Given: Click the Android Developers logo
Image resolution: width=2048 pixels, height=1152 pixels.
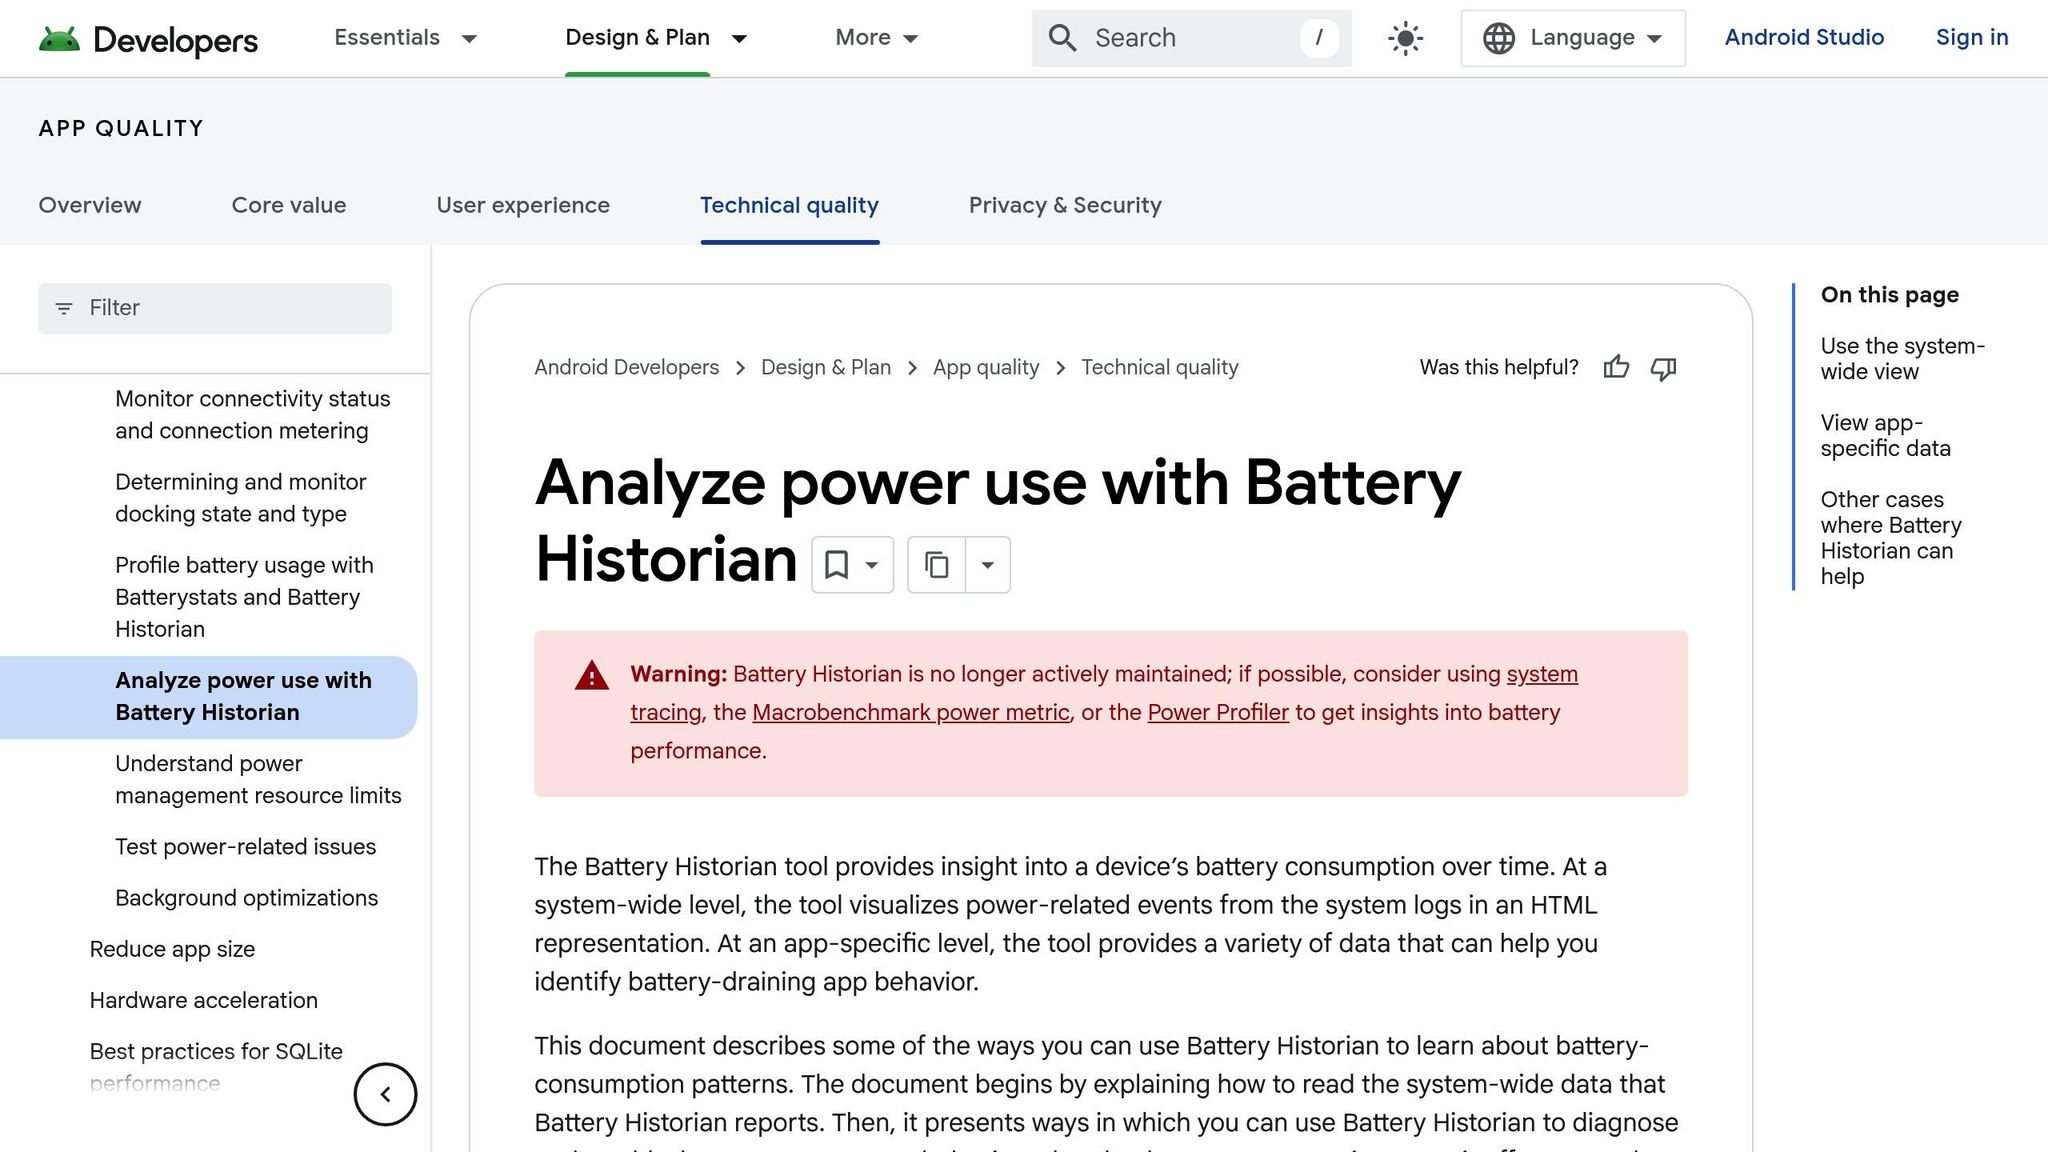Looking at the screenshot, I should [148, 38].
